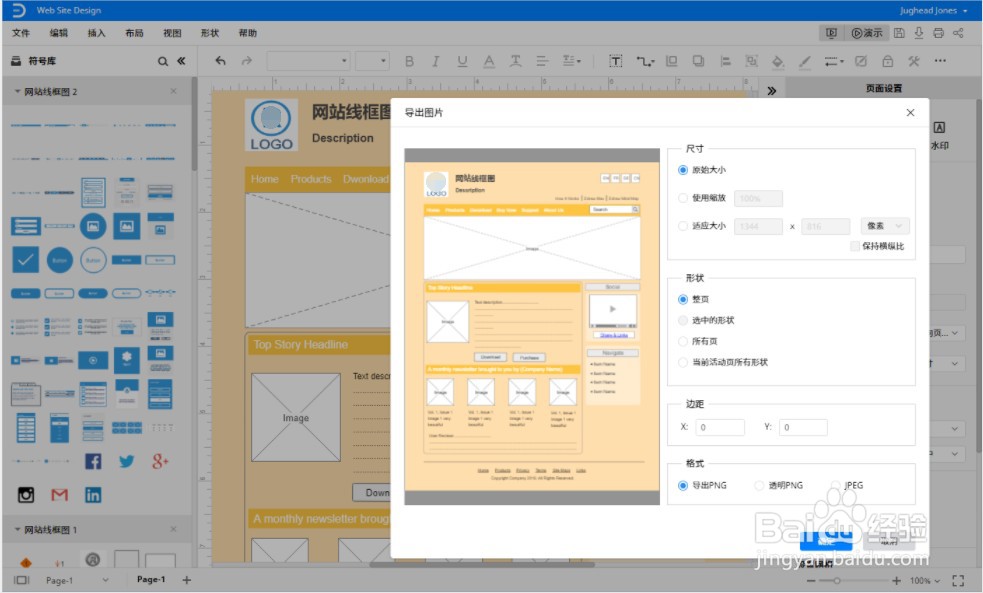Click the 水印 watermark button
The image size is (983, 593).
click(939, 135)
